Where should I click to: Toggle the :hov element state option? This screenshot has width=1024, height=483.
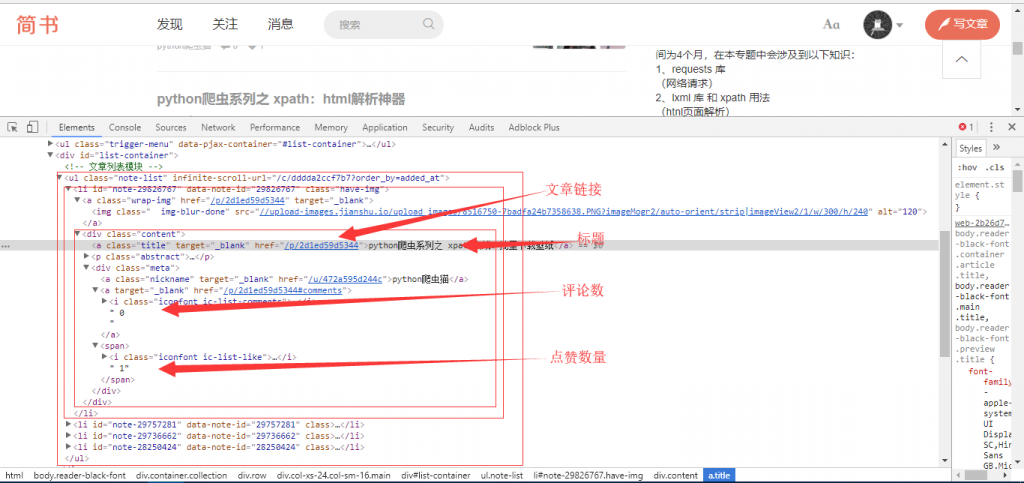point(967,167)
